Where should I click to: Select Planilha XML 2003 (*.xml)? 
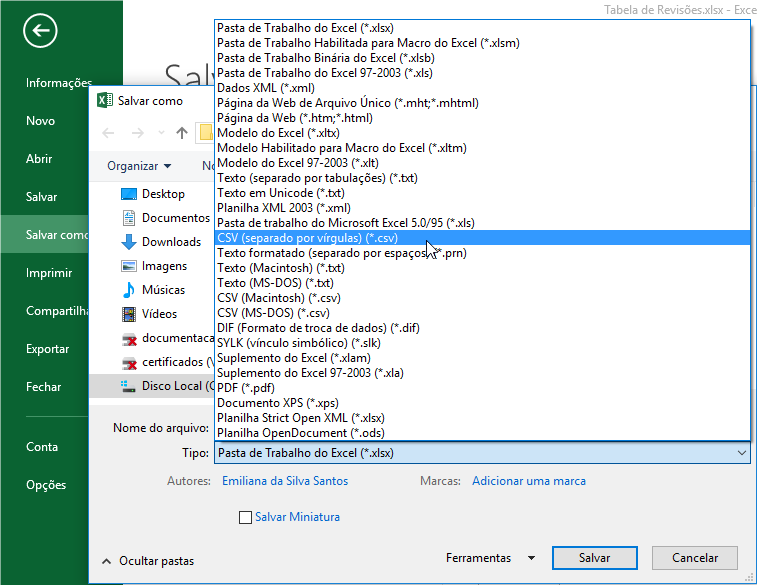482,208
